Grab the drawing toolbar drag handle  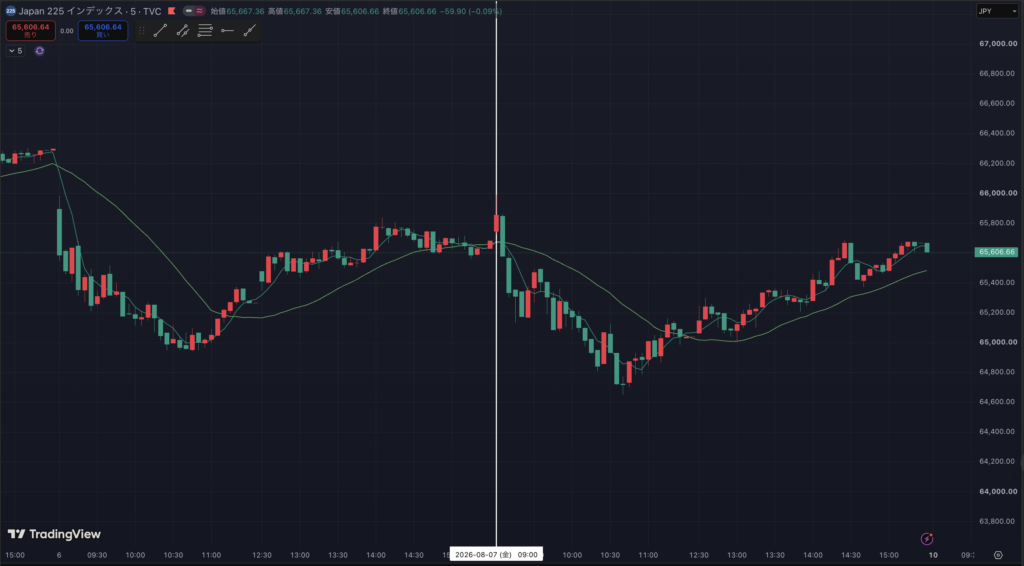click(x=142, y=31)
